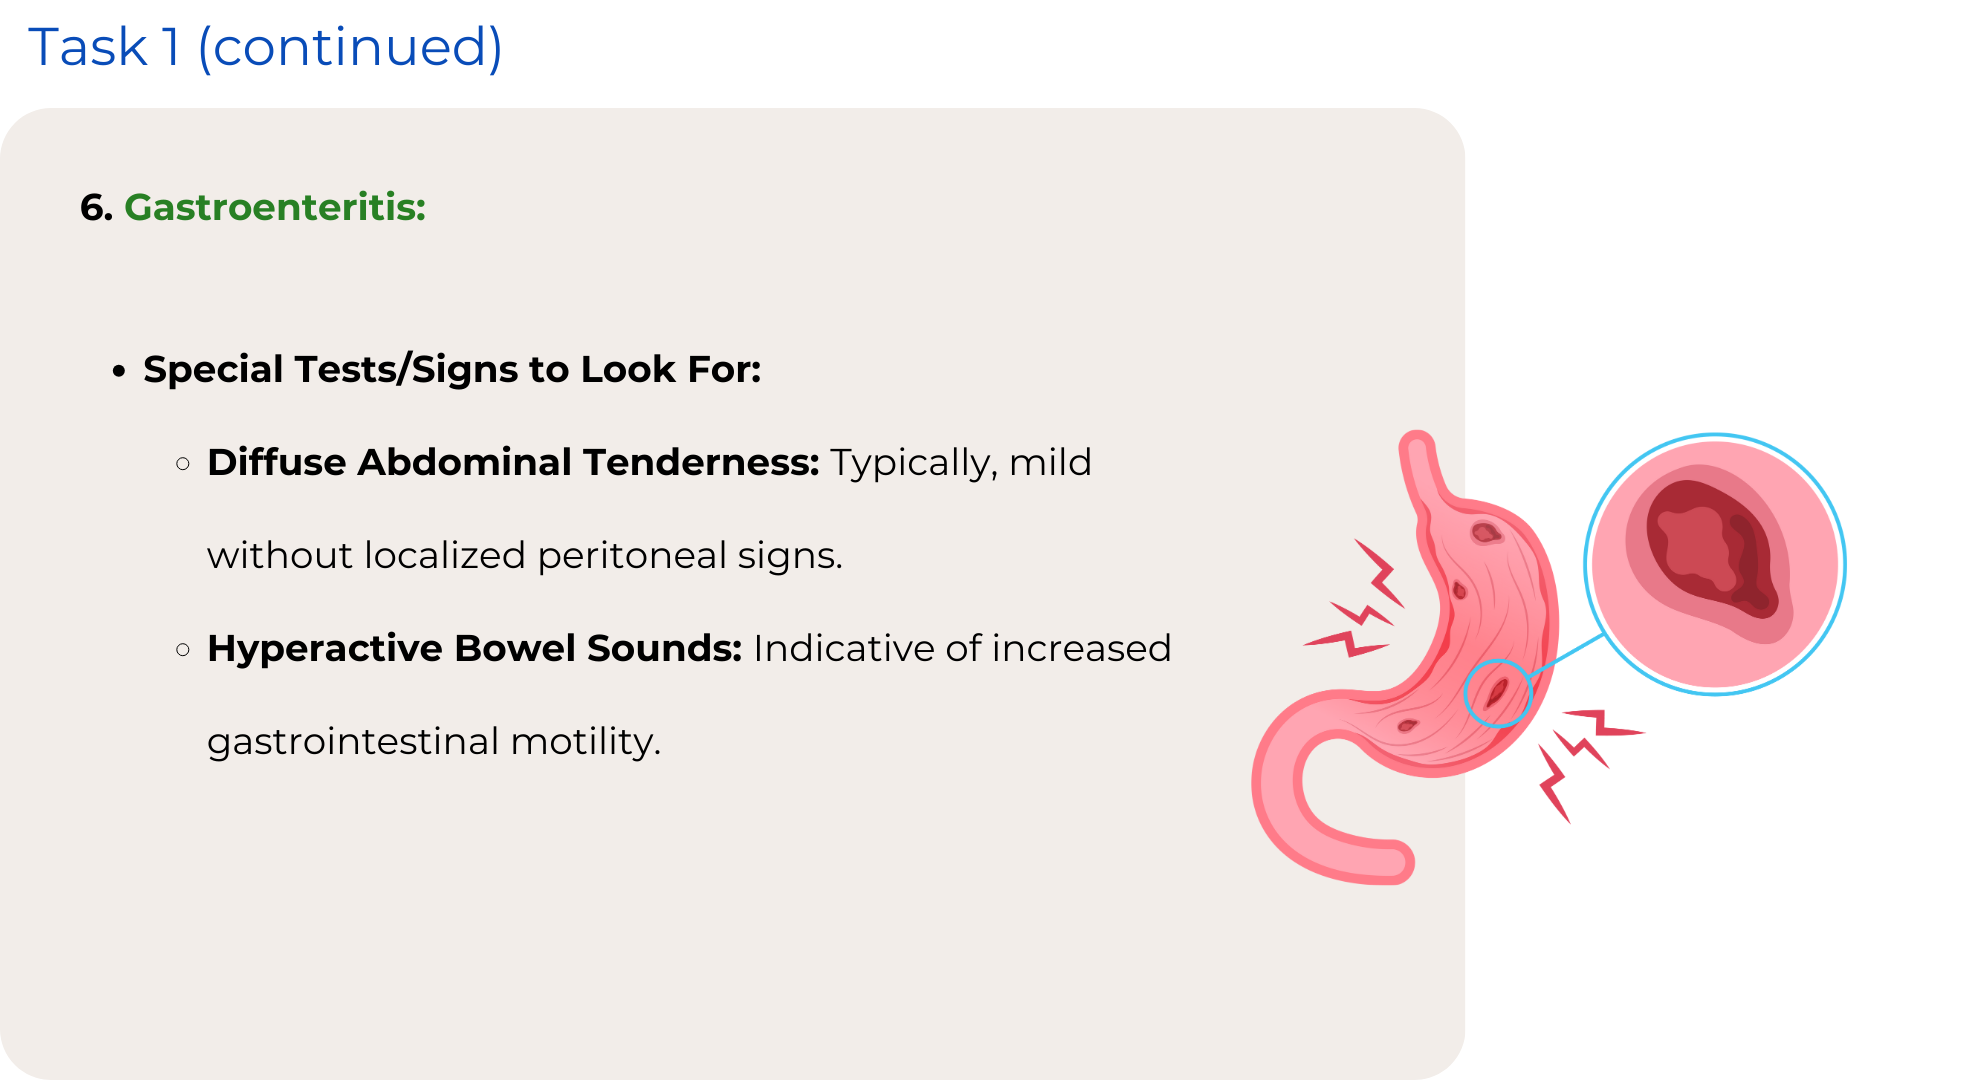Click the number 6 list marker
Image resolution: width=1980 pixels, height=1080 pixels.
[x=96, y=207]
